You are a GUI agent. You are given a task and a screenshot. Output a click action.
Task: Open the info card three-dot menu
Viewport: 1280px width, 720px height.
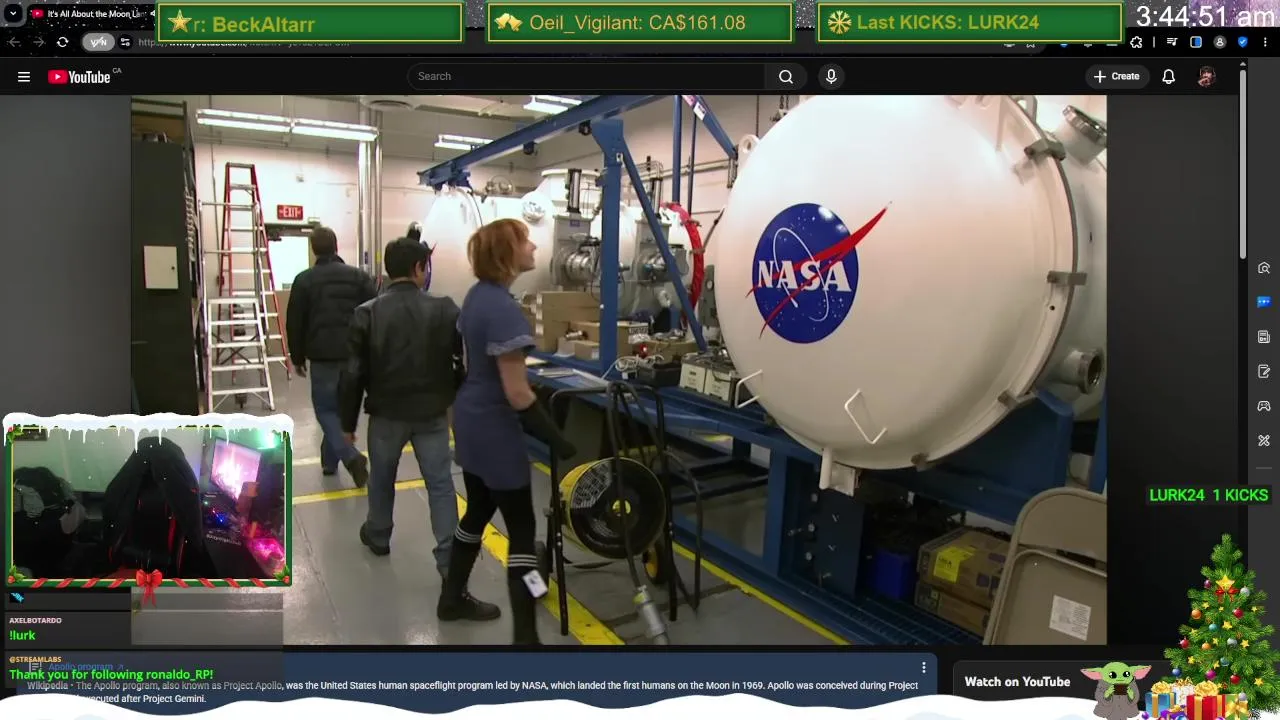click(x=924, y=667)
